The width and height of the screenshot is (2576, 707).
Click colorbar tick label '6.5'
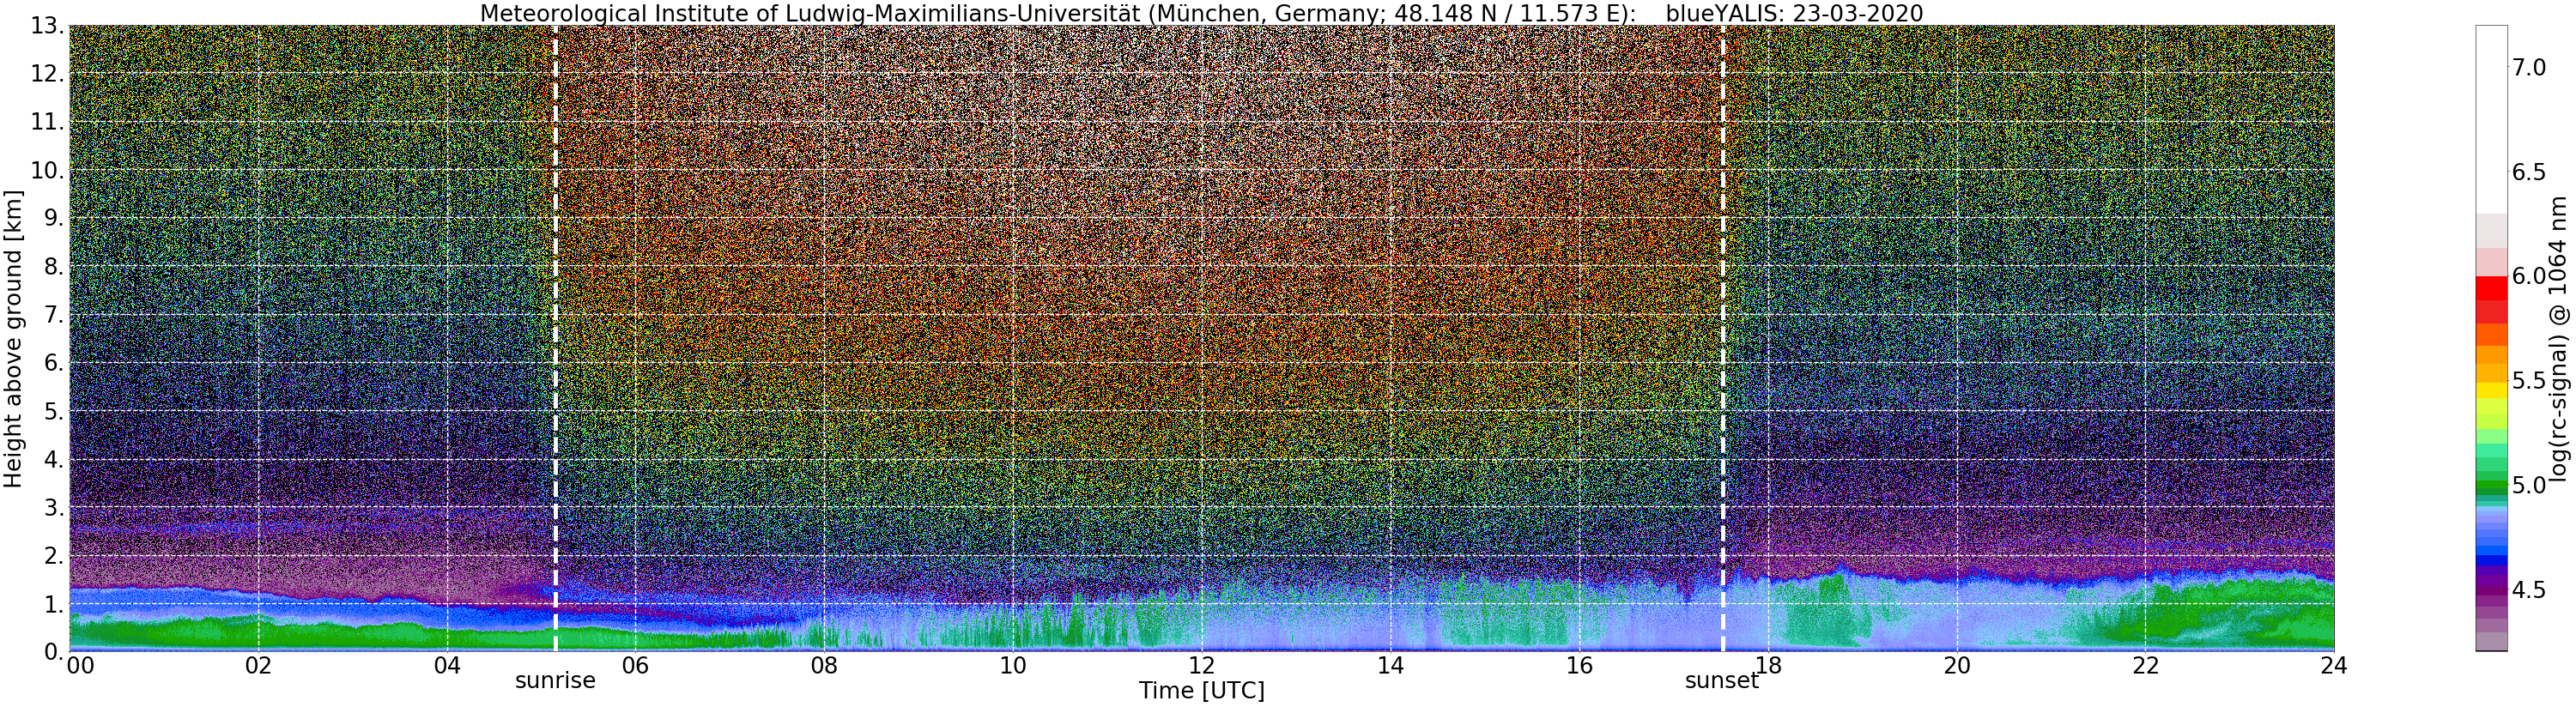pos(2529,172)
